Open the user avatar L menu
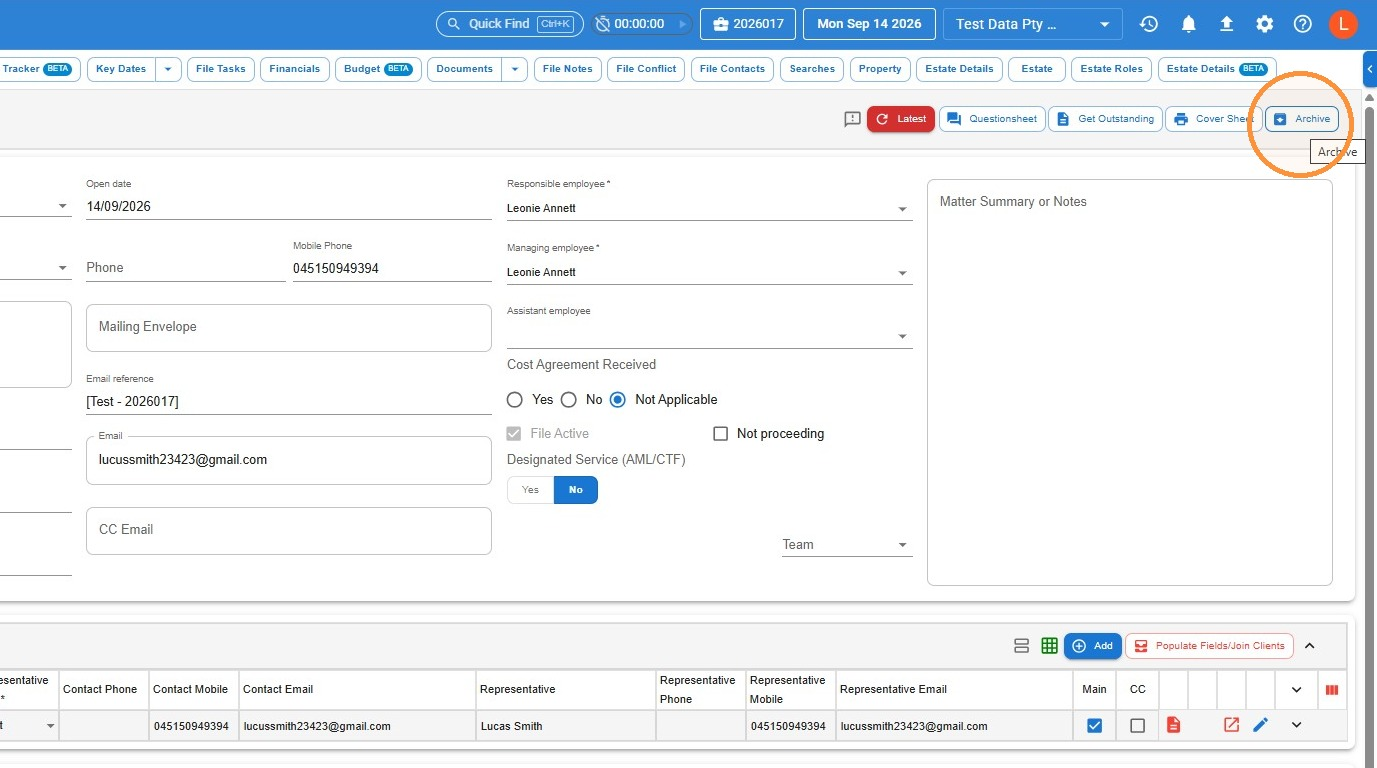This screenshot has width=1377, height=768. click(x=1343, y=24)
